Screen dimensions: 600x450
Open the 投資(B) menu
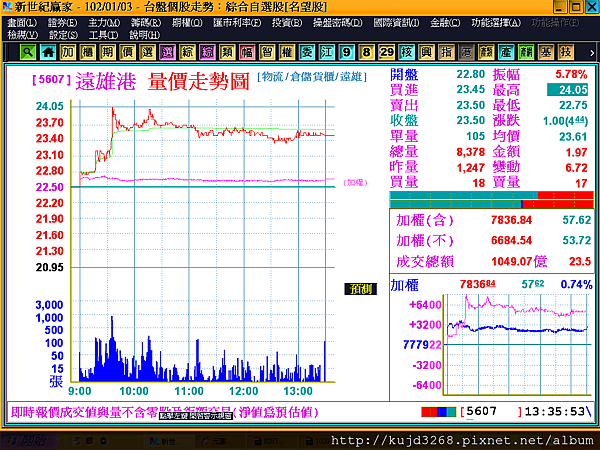tap(287, 23)
